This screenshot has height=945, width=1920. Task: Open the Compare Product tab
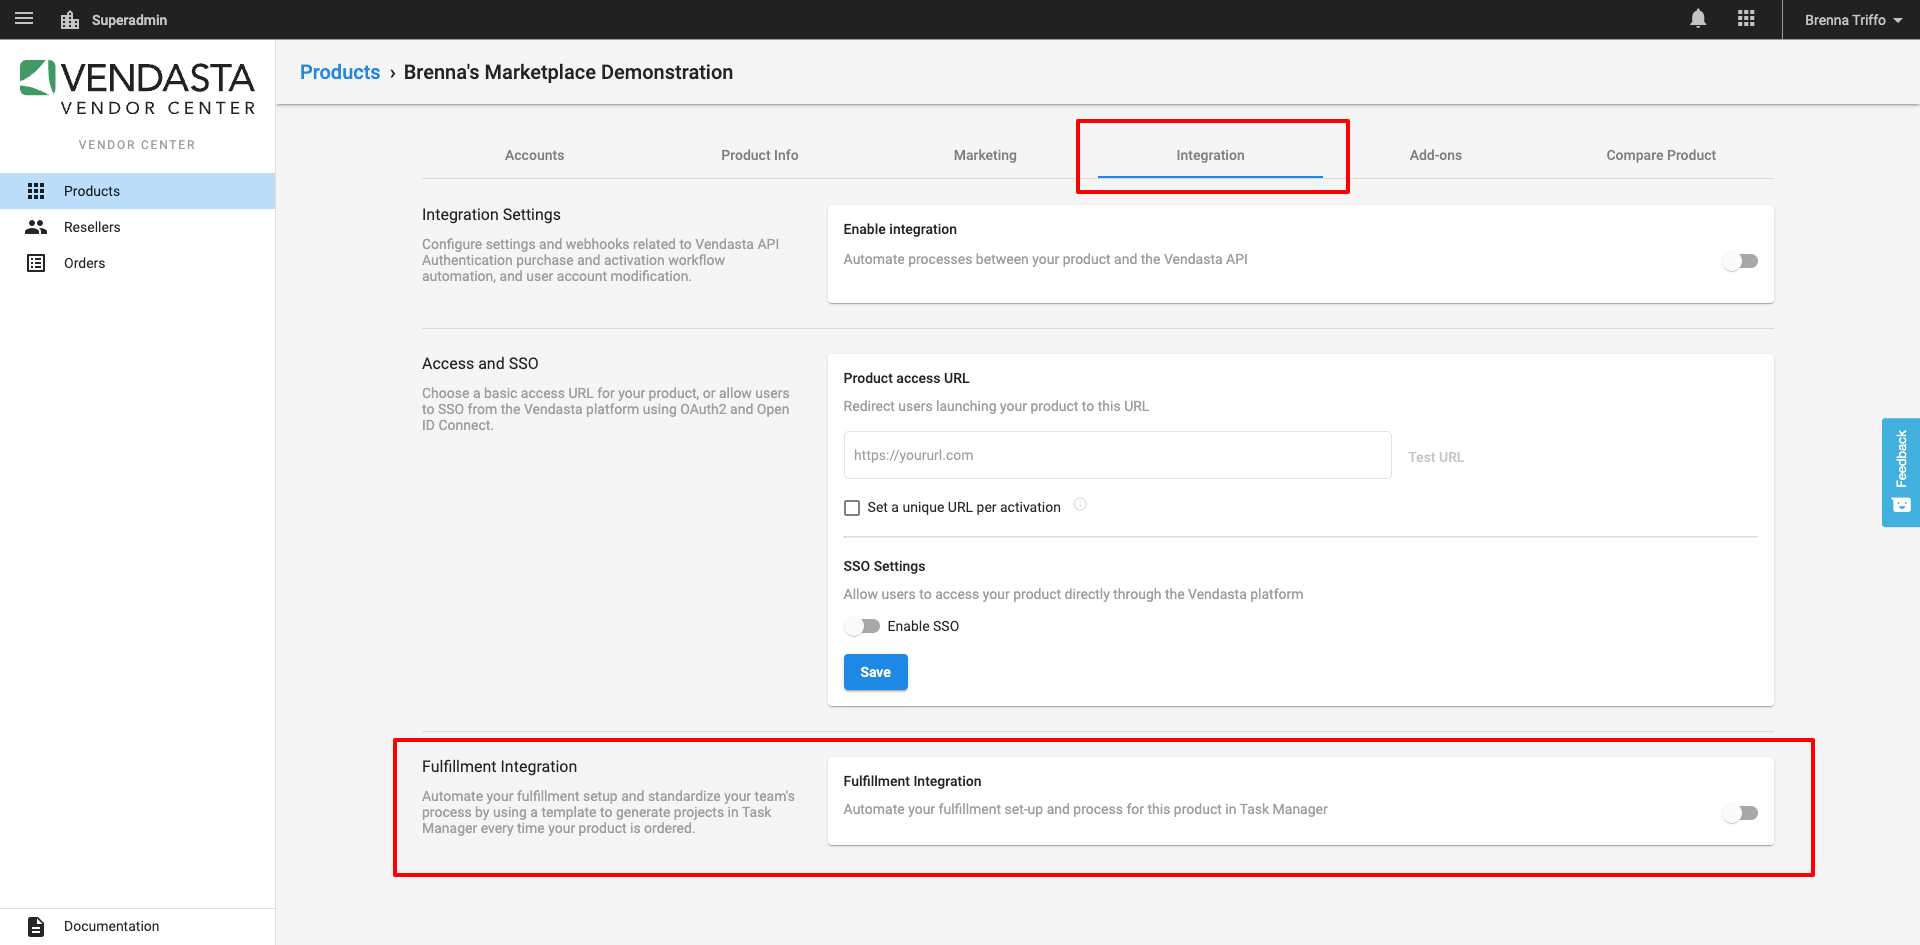[x=1661, y=155]
